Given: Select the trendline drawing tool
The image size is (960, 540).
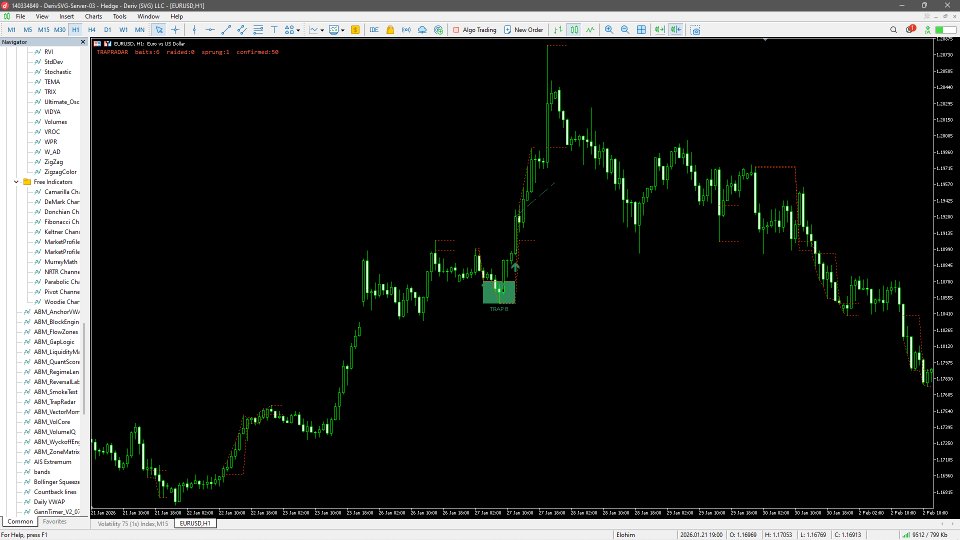Looking at the screenshot, I should (226, 29).
